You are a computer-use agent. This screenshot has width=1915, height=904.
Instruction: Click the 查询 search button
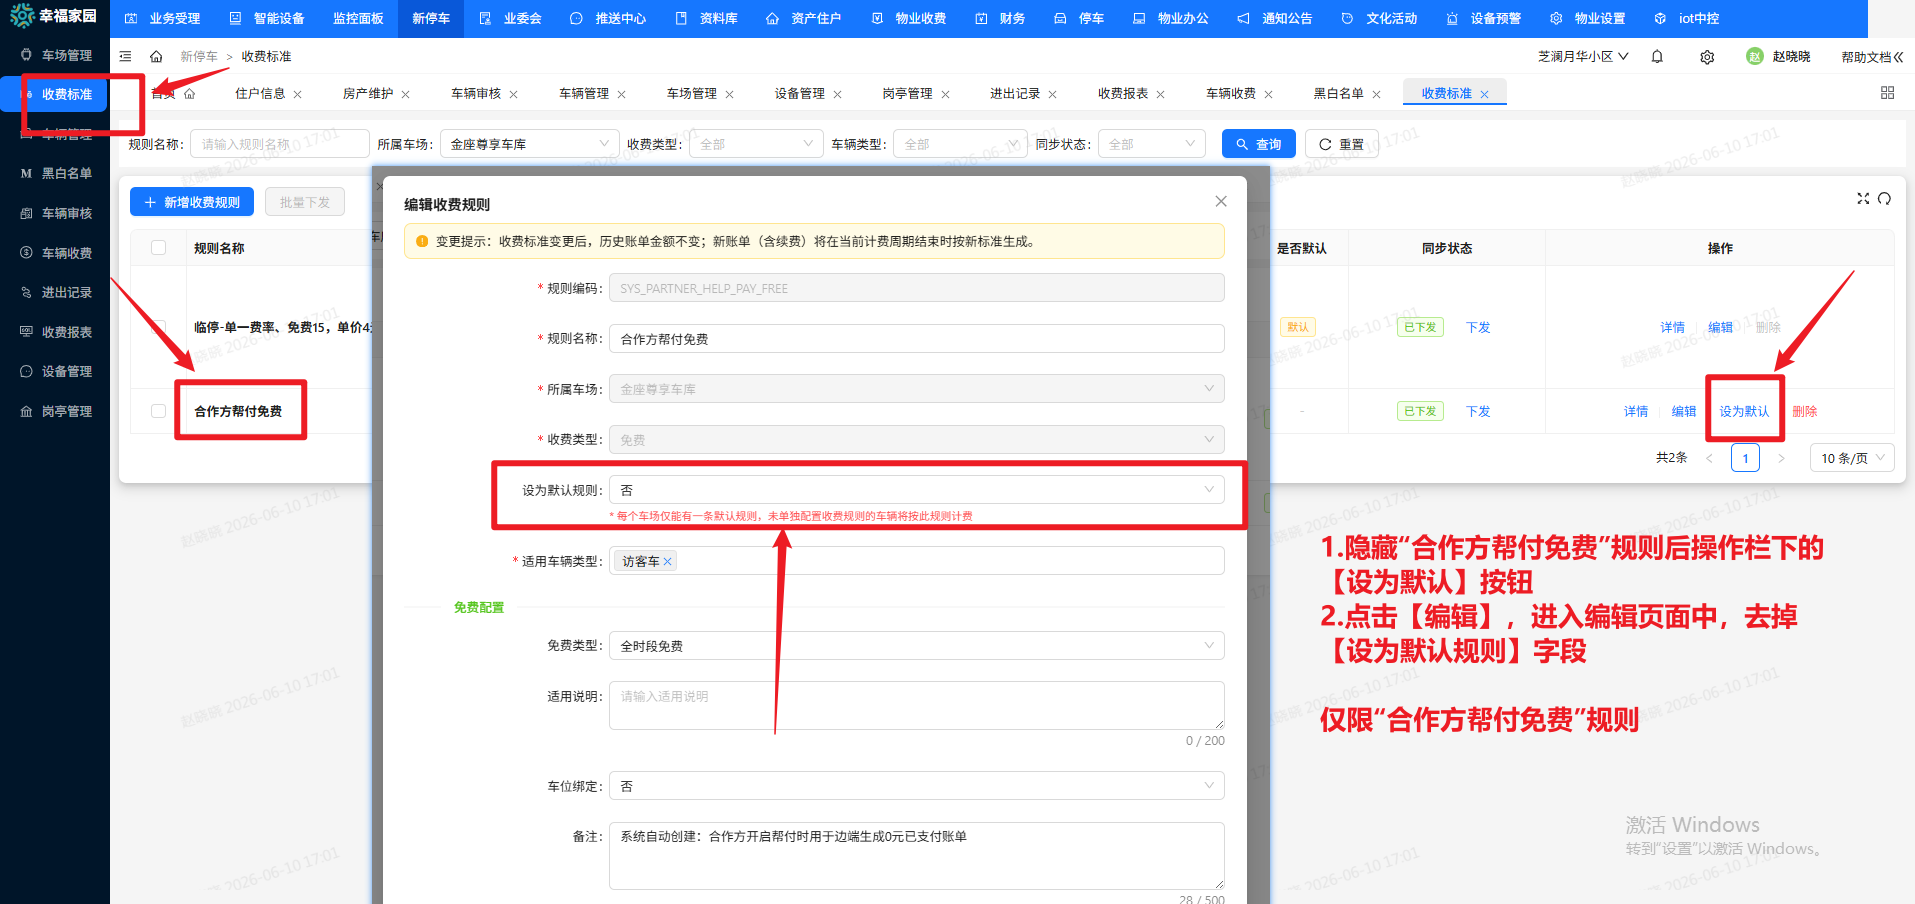click(x=1259, y=144)
